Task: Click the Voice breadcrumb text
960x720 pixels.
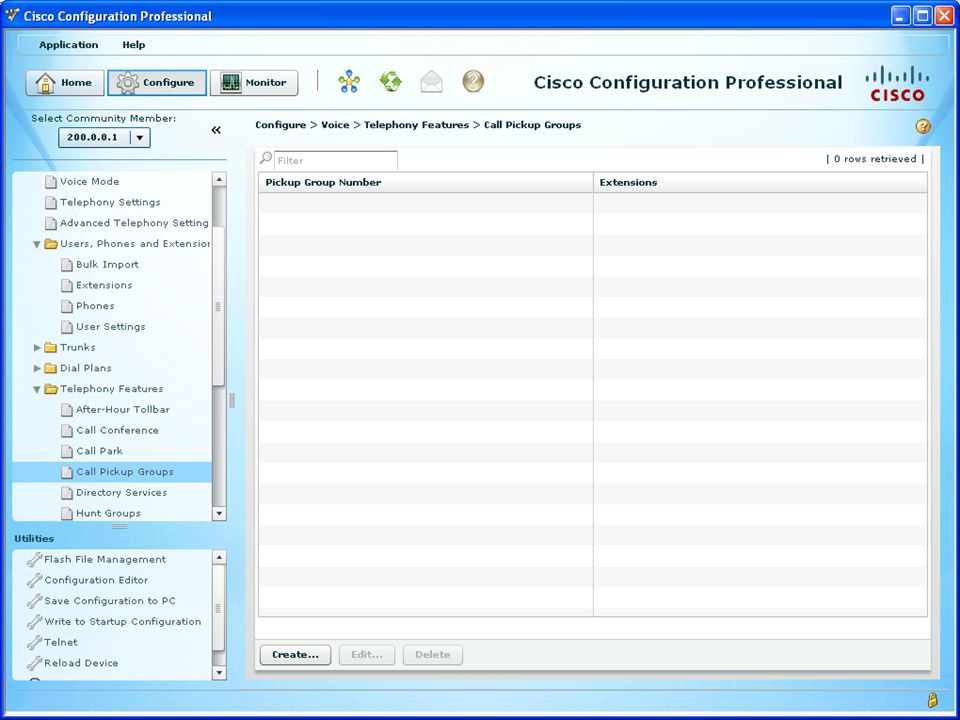Action: point(335,125)
